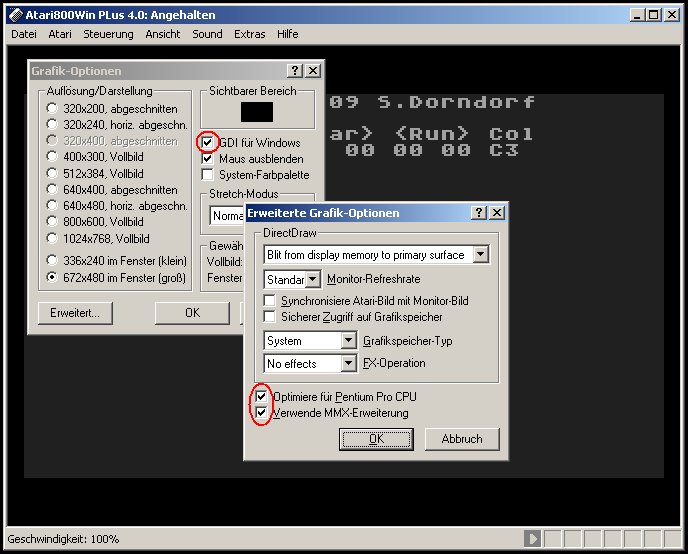
Task: Click the Abbruch button
Action: [462, 439]
